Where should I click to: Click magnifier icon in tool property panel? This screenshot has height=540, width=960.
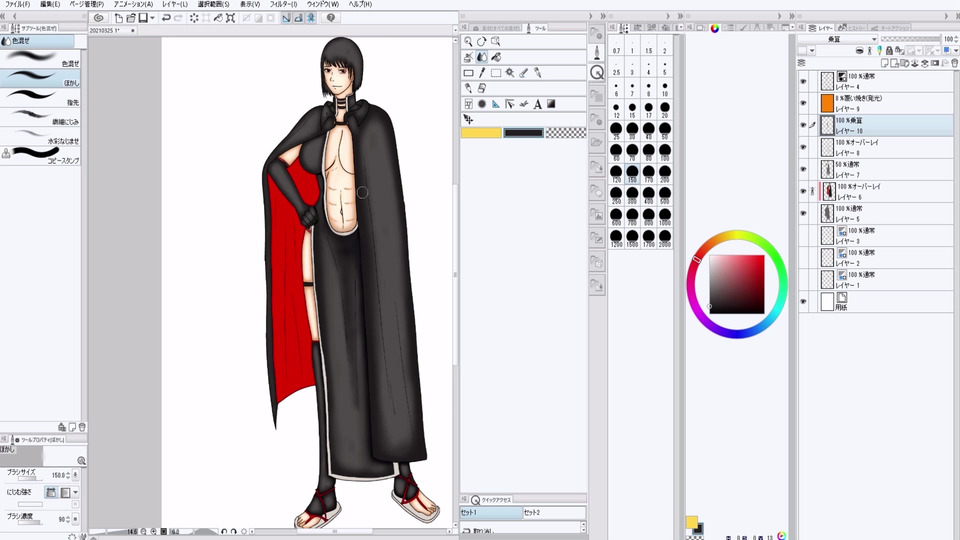pyautogui.click(x=81, y=460)
